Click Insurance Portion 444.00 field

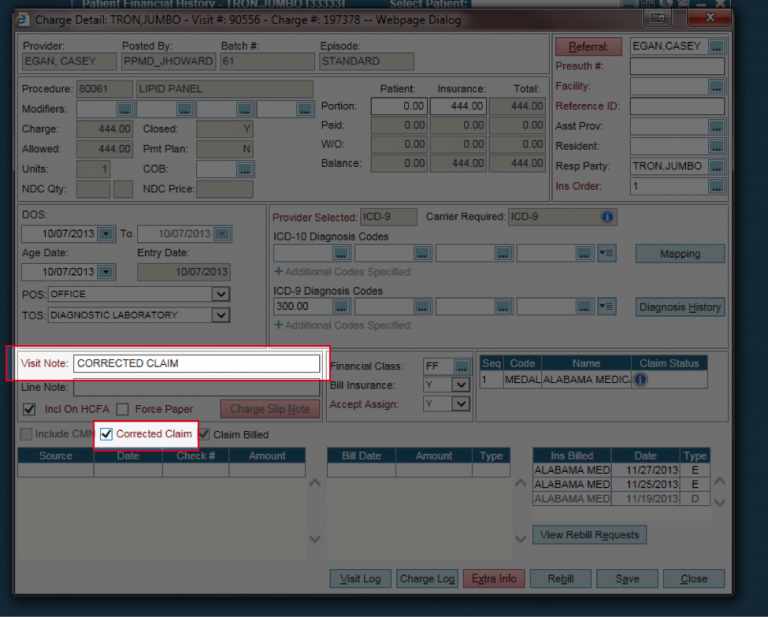458,106
